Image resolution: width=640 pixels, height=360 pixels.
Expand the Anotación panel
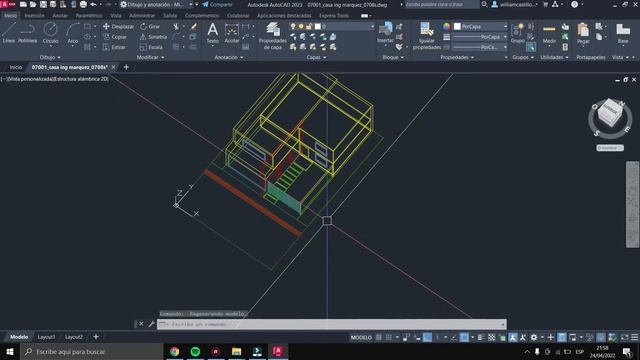click(x=229, y=58)
